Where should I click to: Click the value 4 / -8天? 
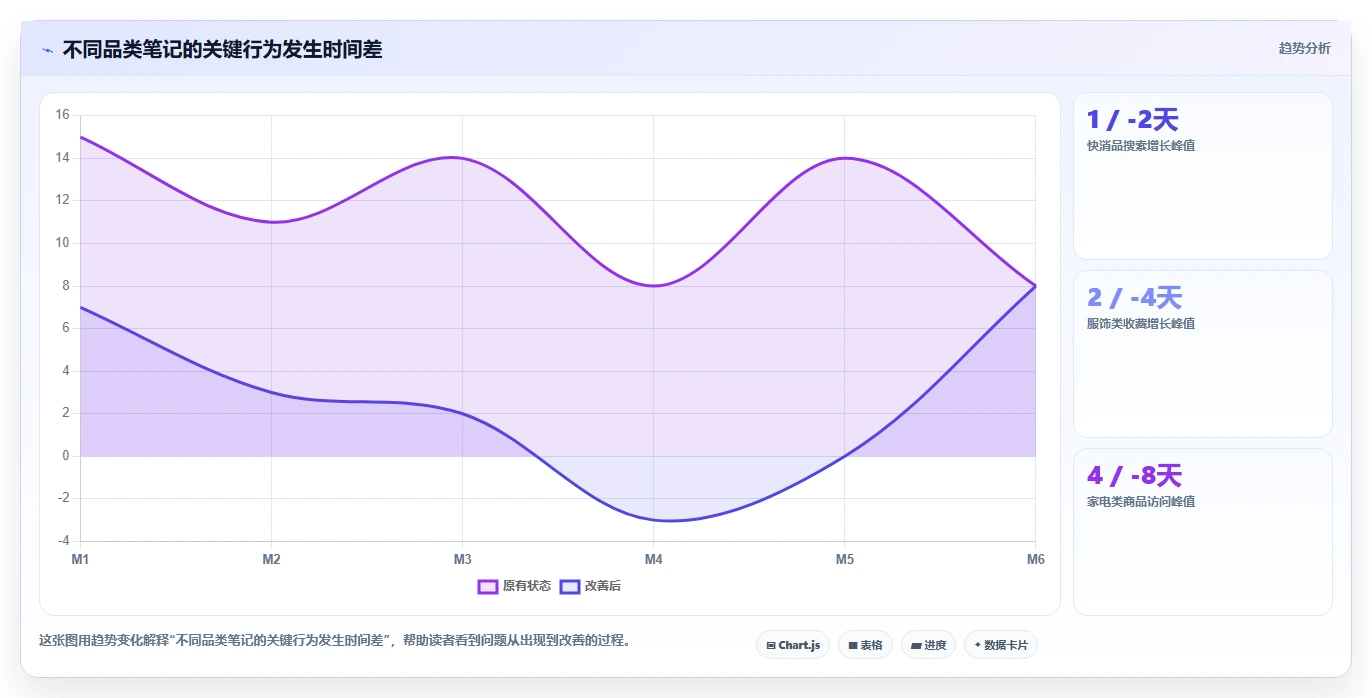coord(1135,476)
